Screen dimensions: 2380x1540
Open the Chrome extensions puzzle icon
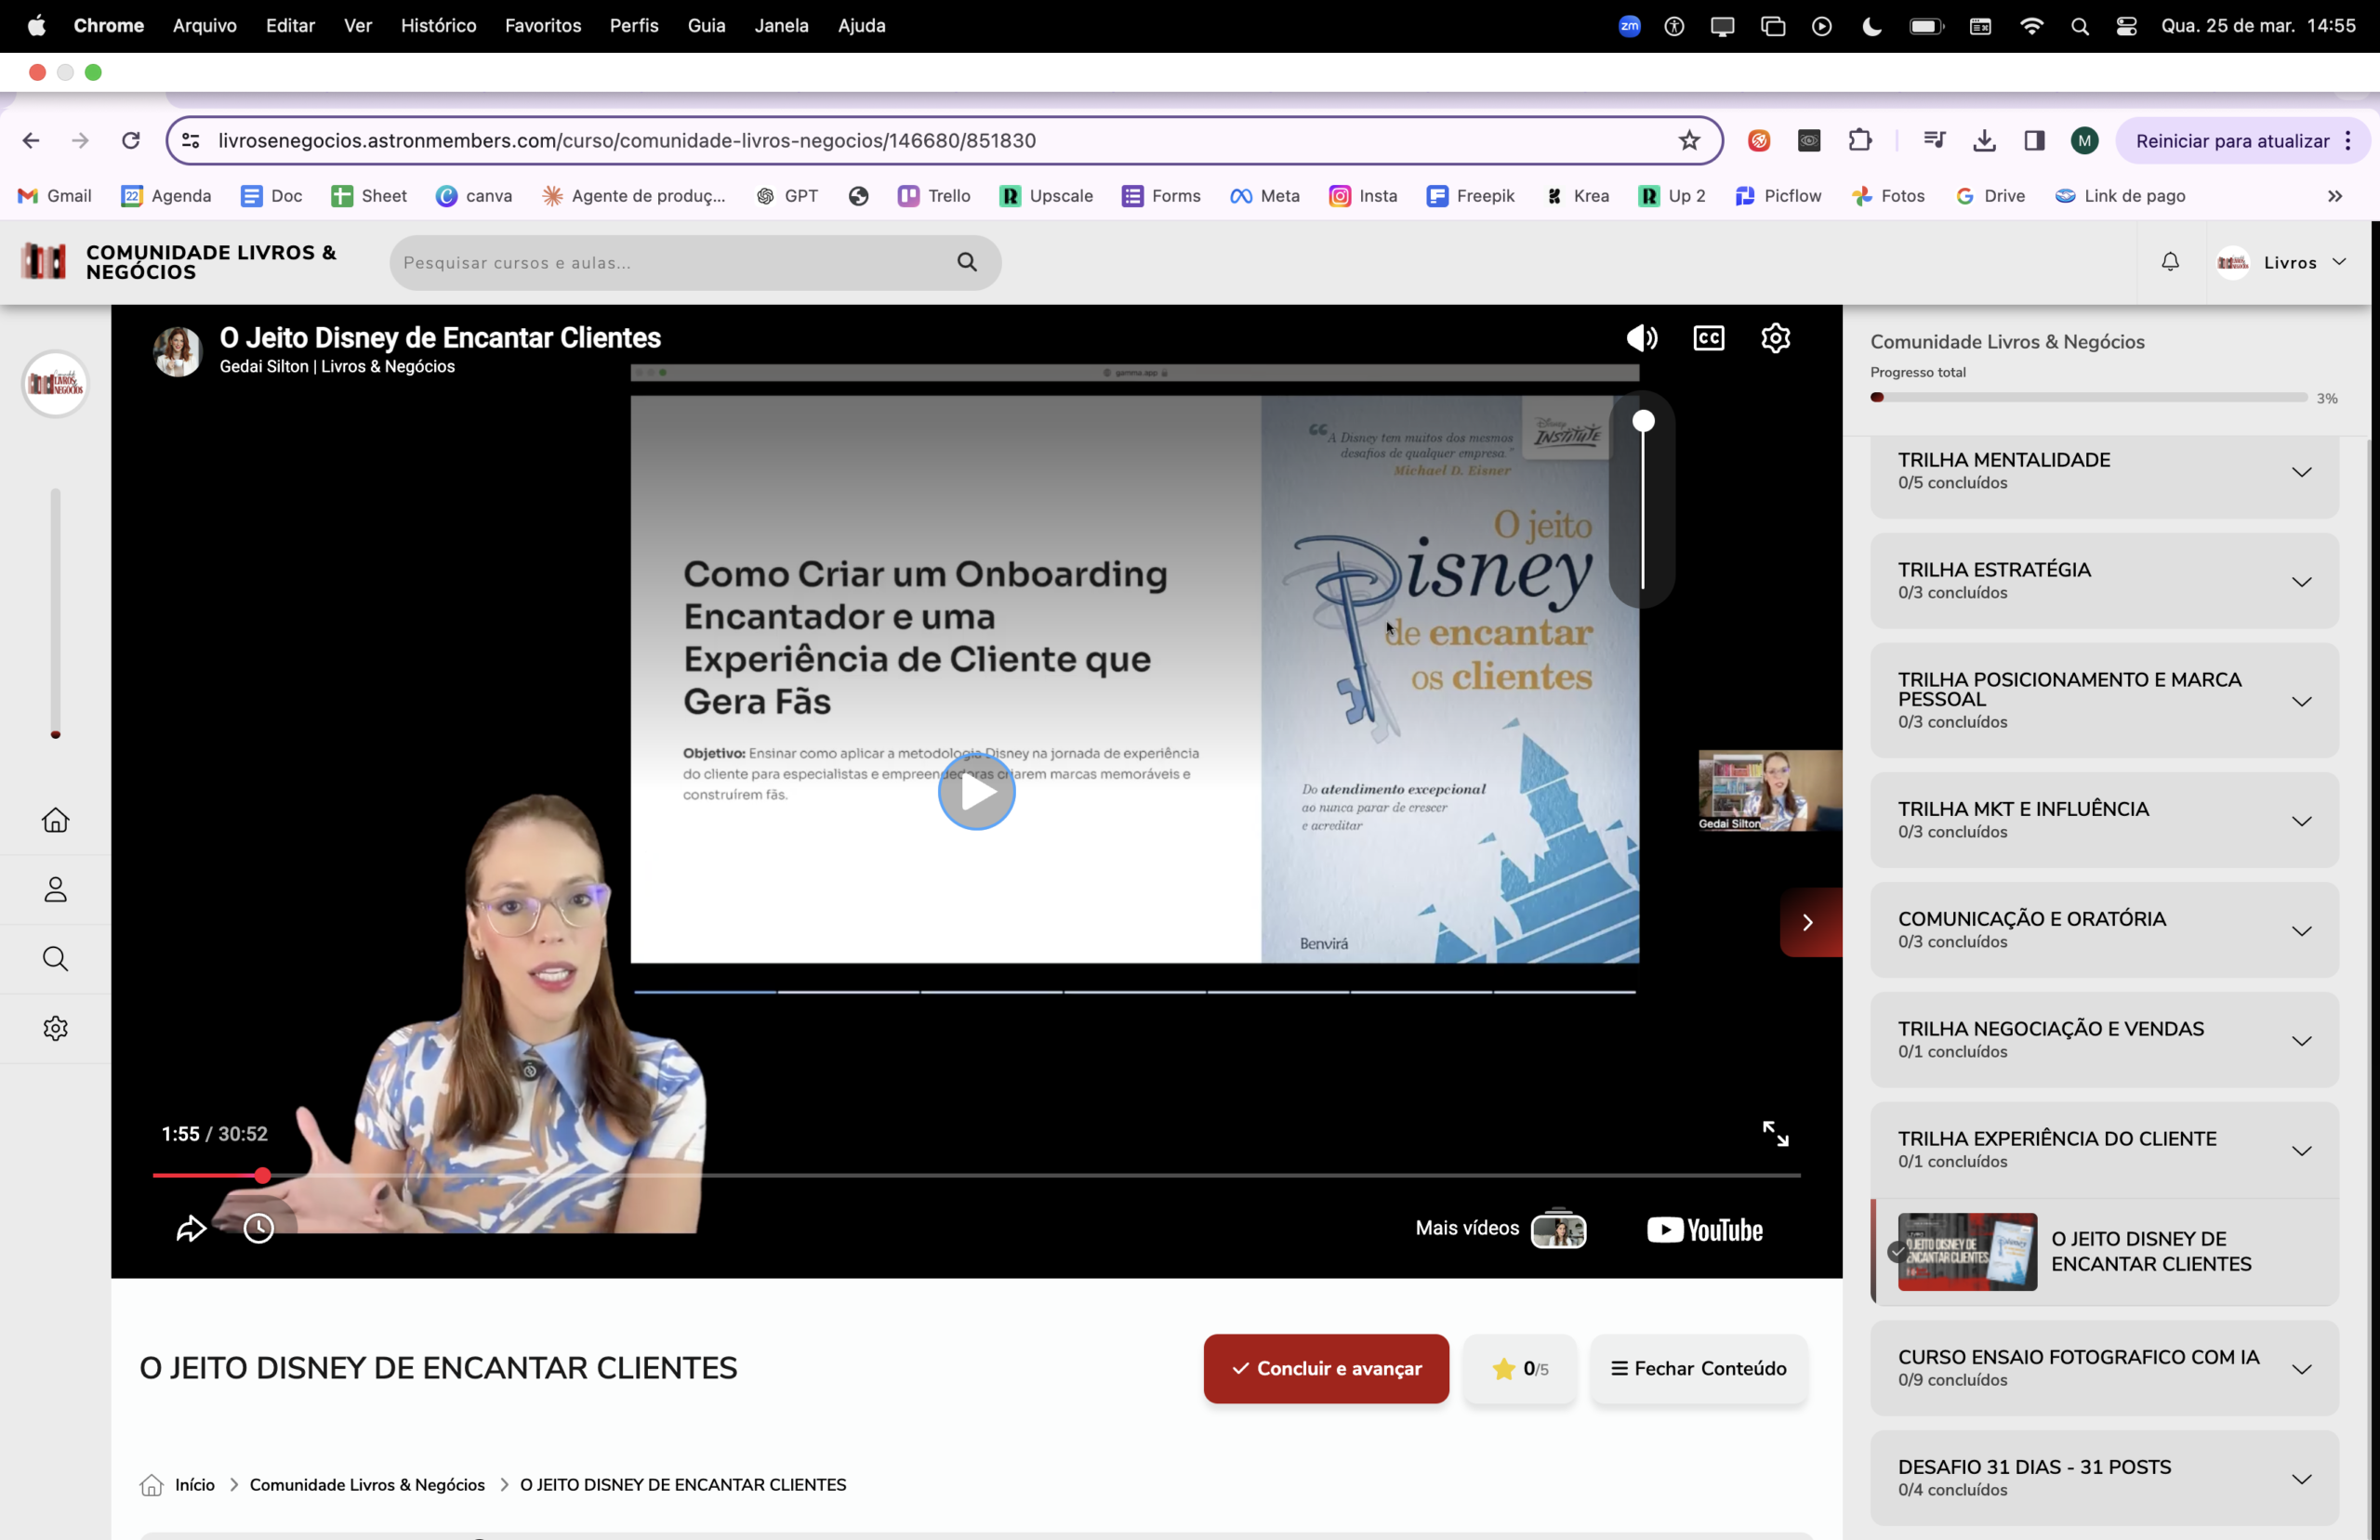[1859, 140]
